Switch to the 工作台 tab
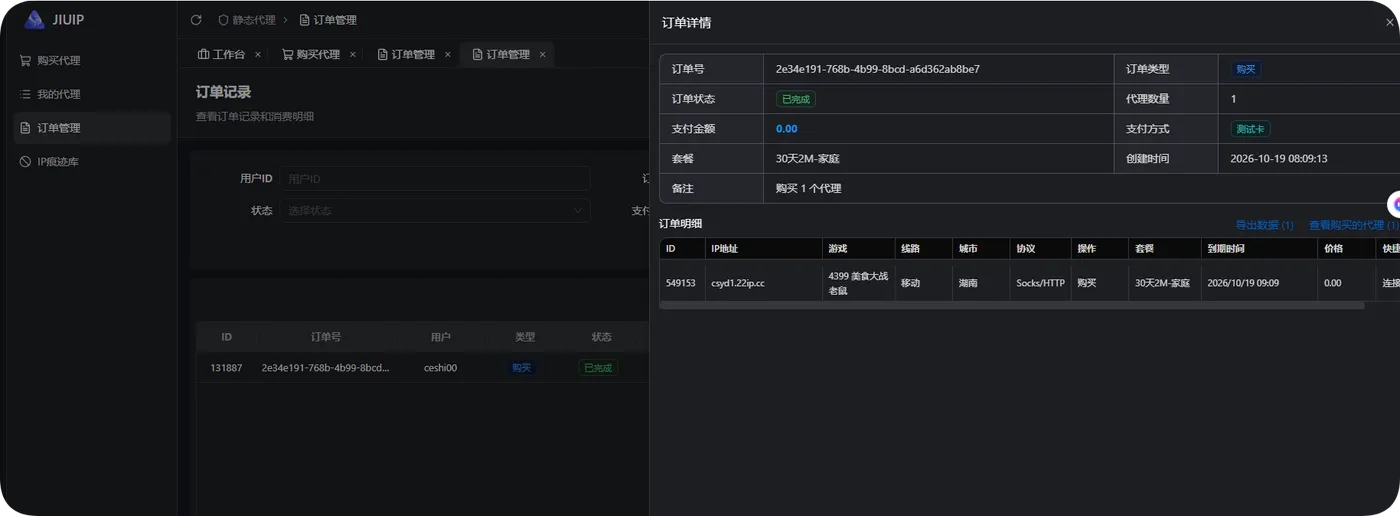Screen dimensions: 1400x516 (x=227, y=55)
